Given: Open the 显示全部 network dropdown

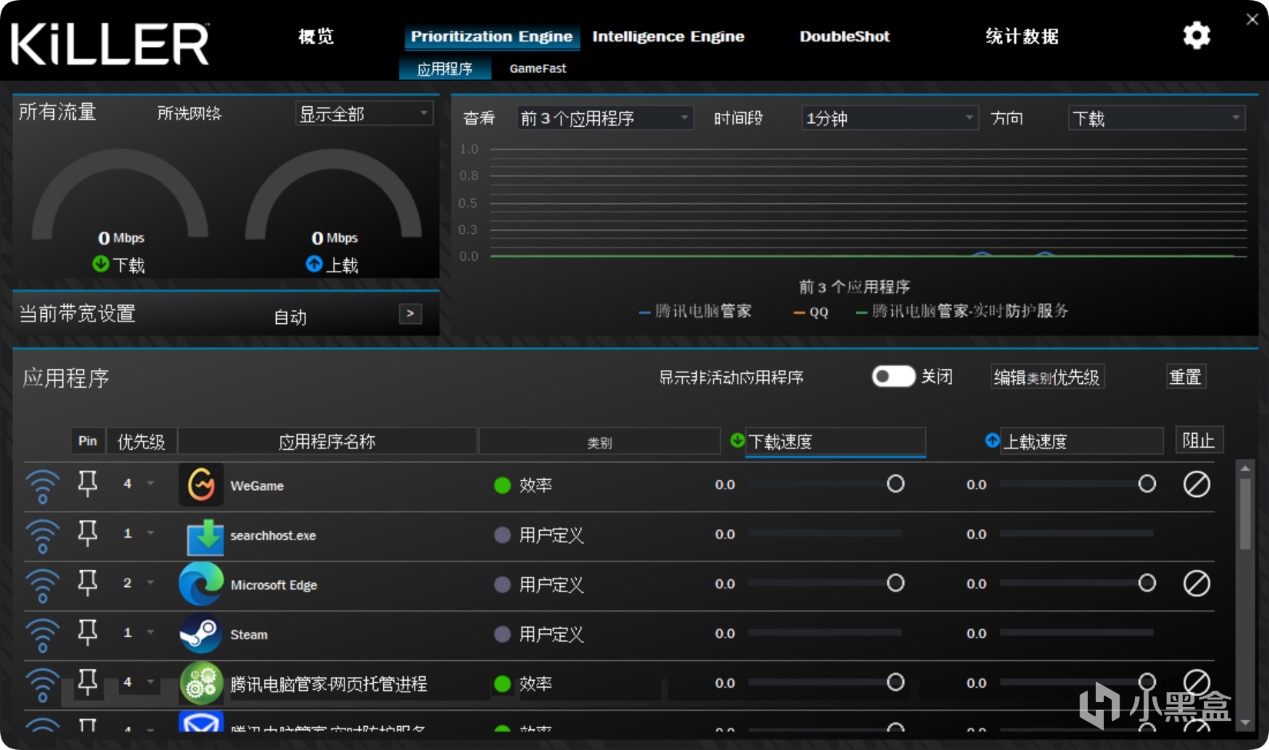Looking at the screenshot, I should coord(364,114).
